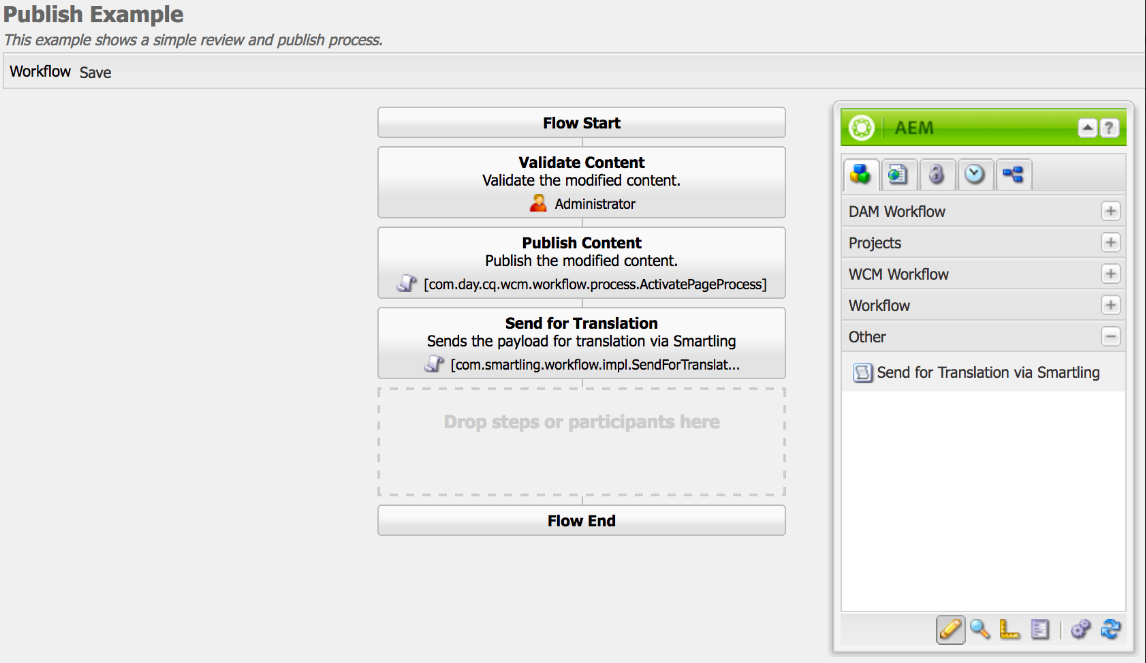Open the Workflow menu

point(40,71)
